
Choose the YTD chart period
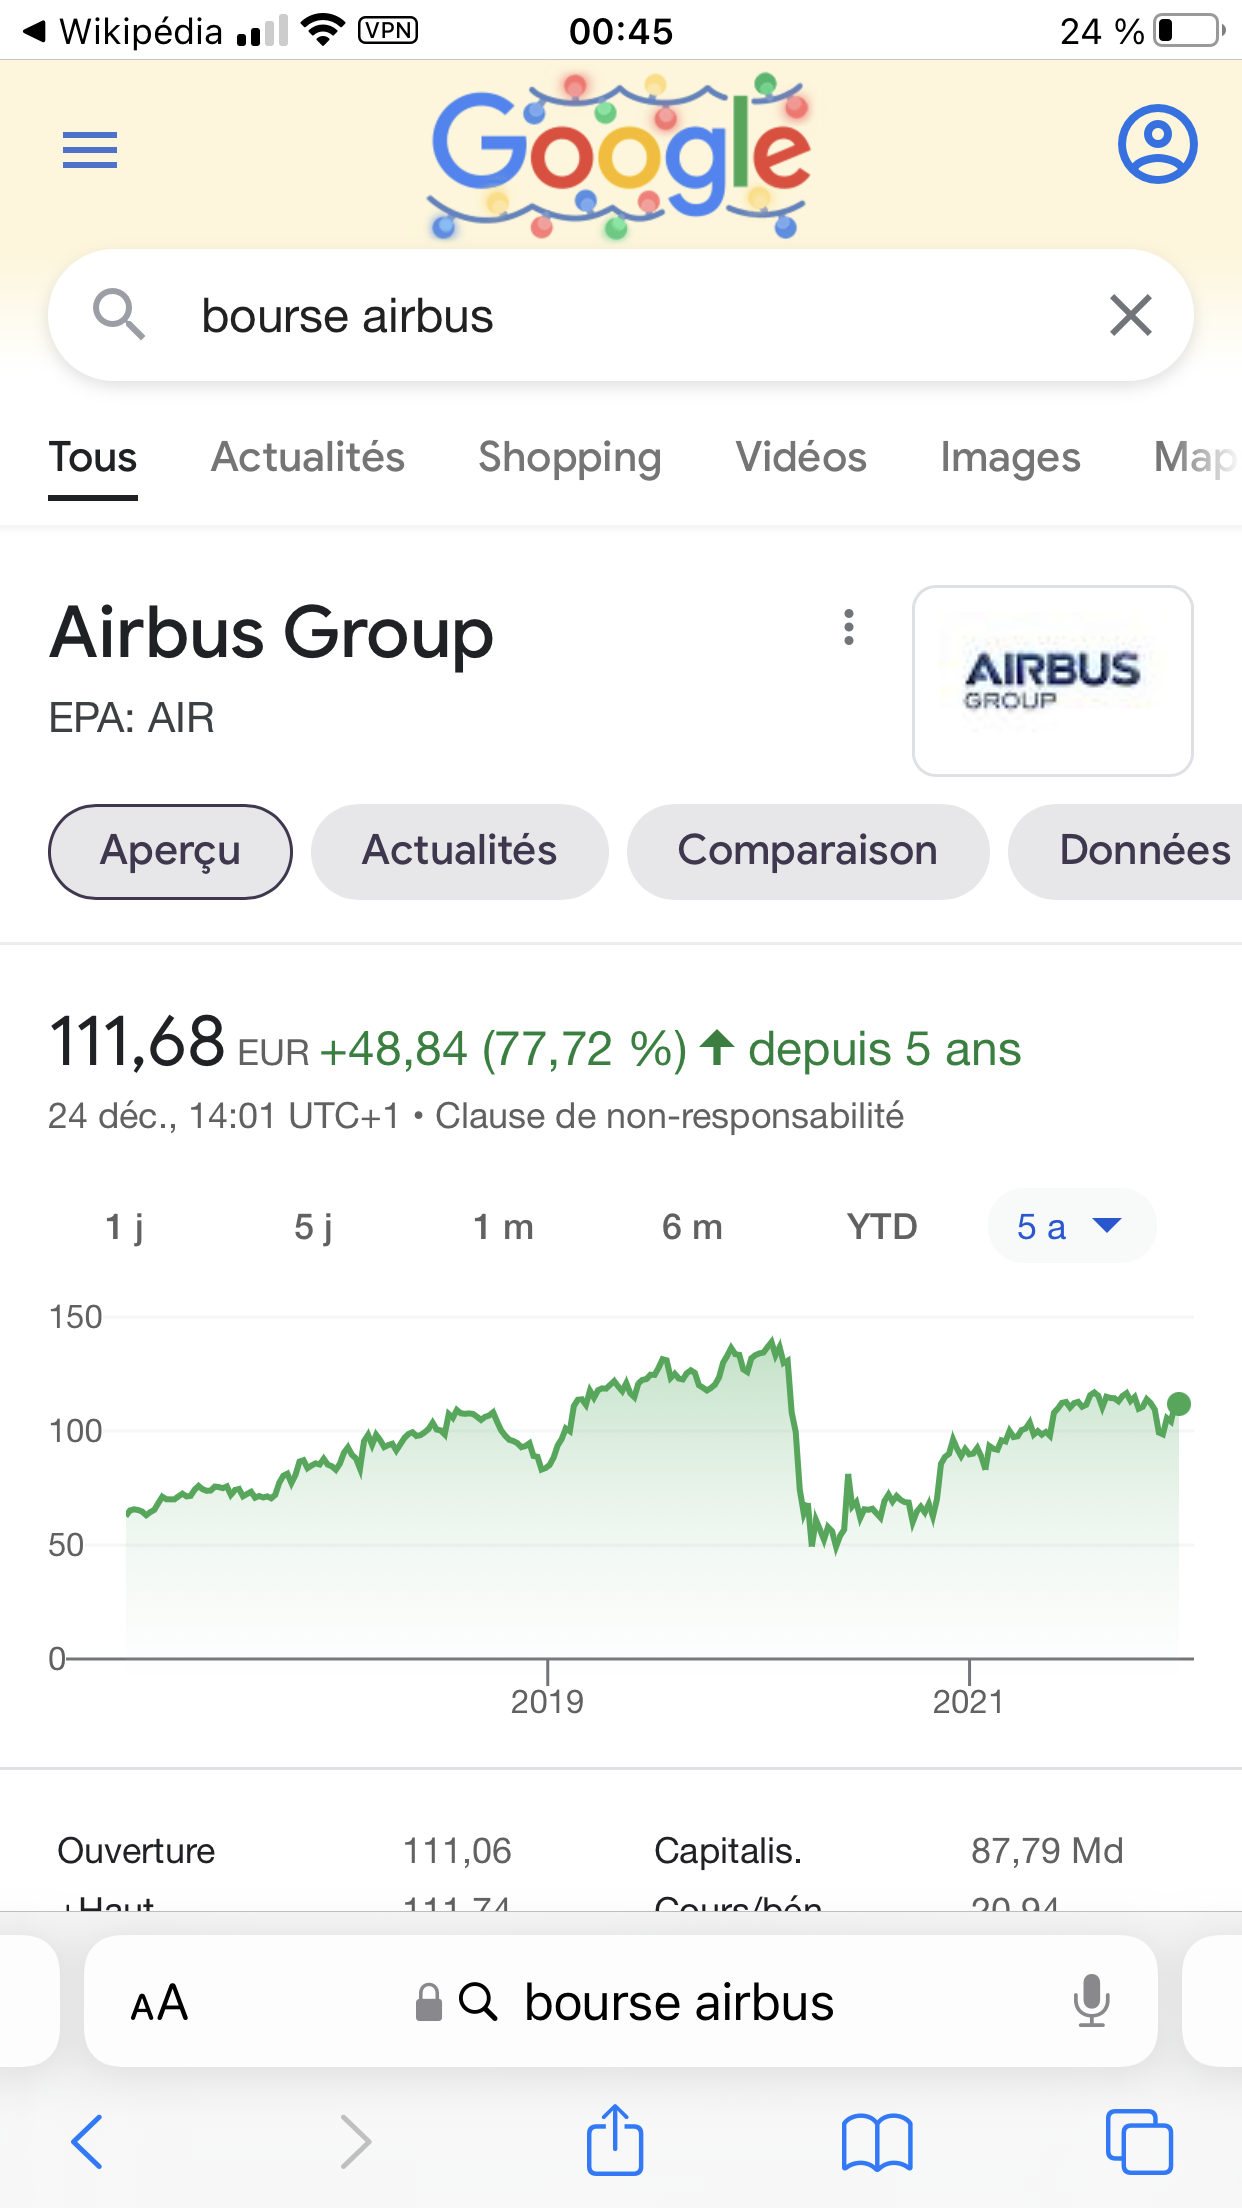click(882, 1227)
